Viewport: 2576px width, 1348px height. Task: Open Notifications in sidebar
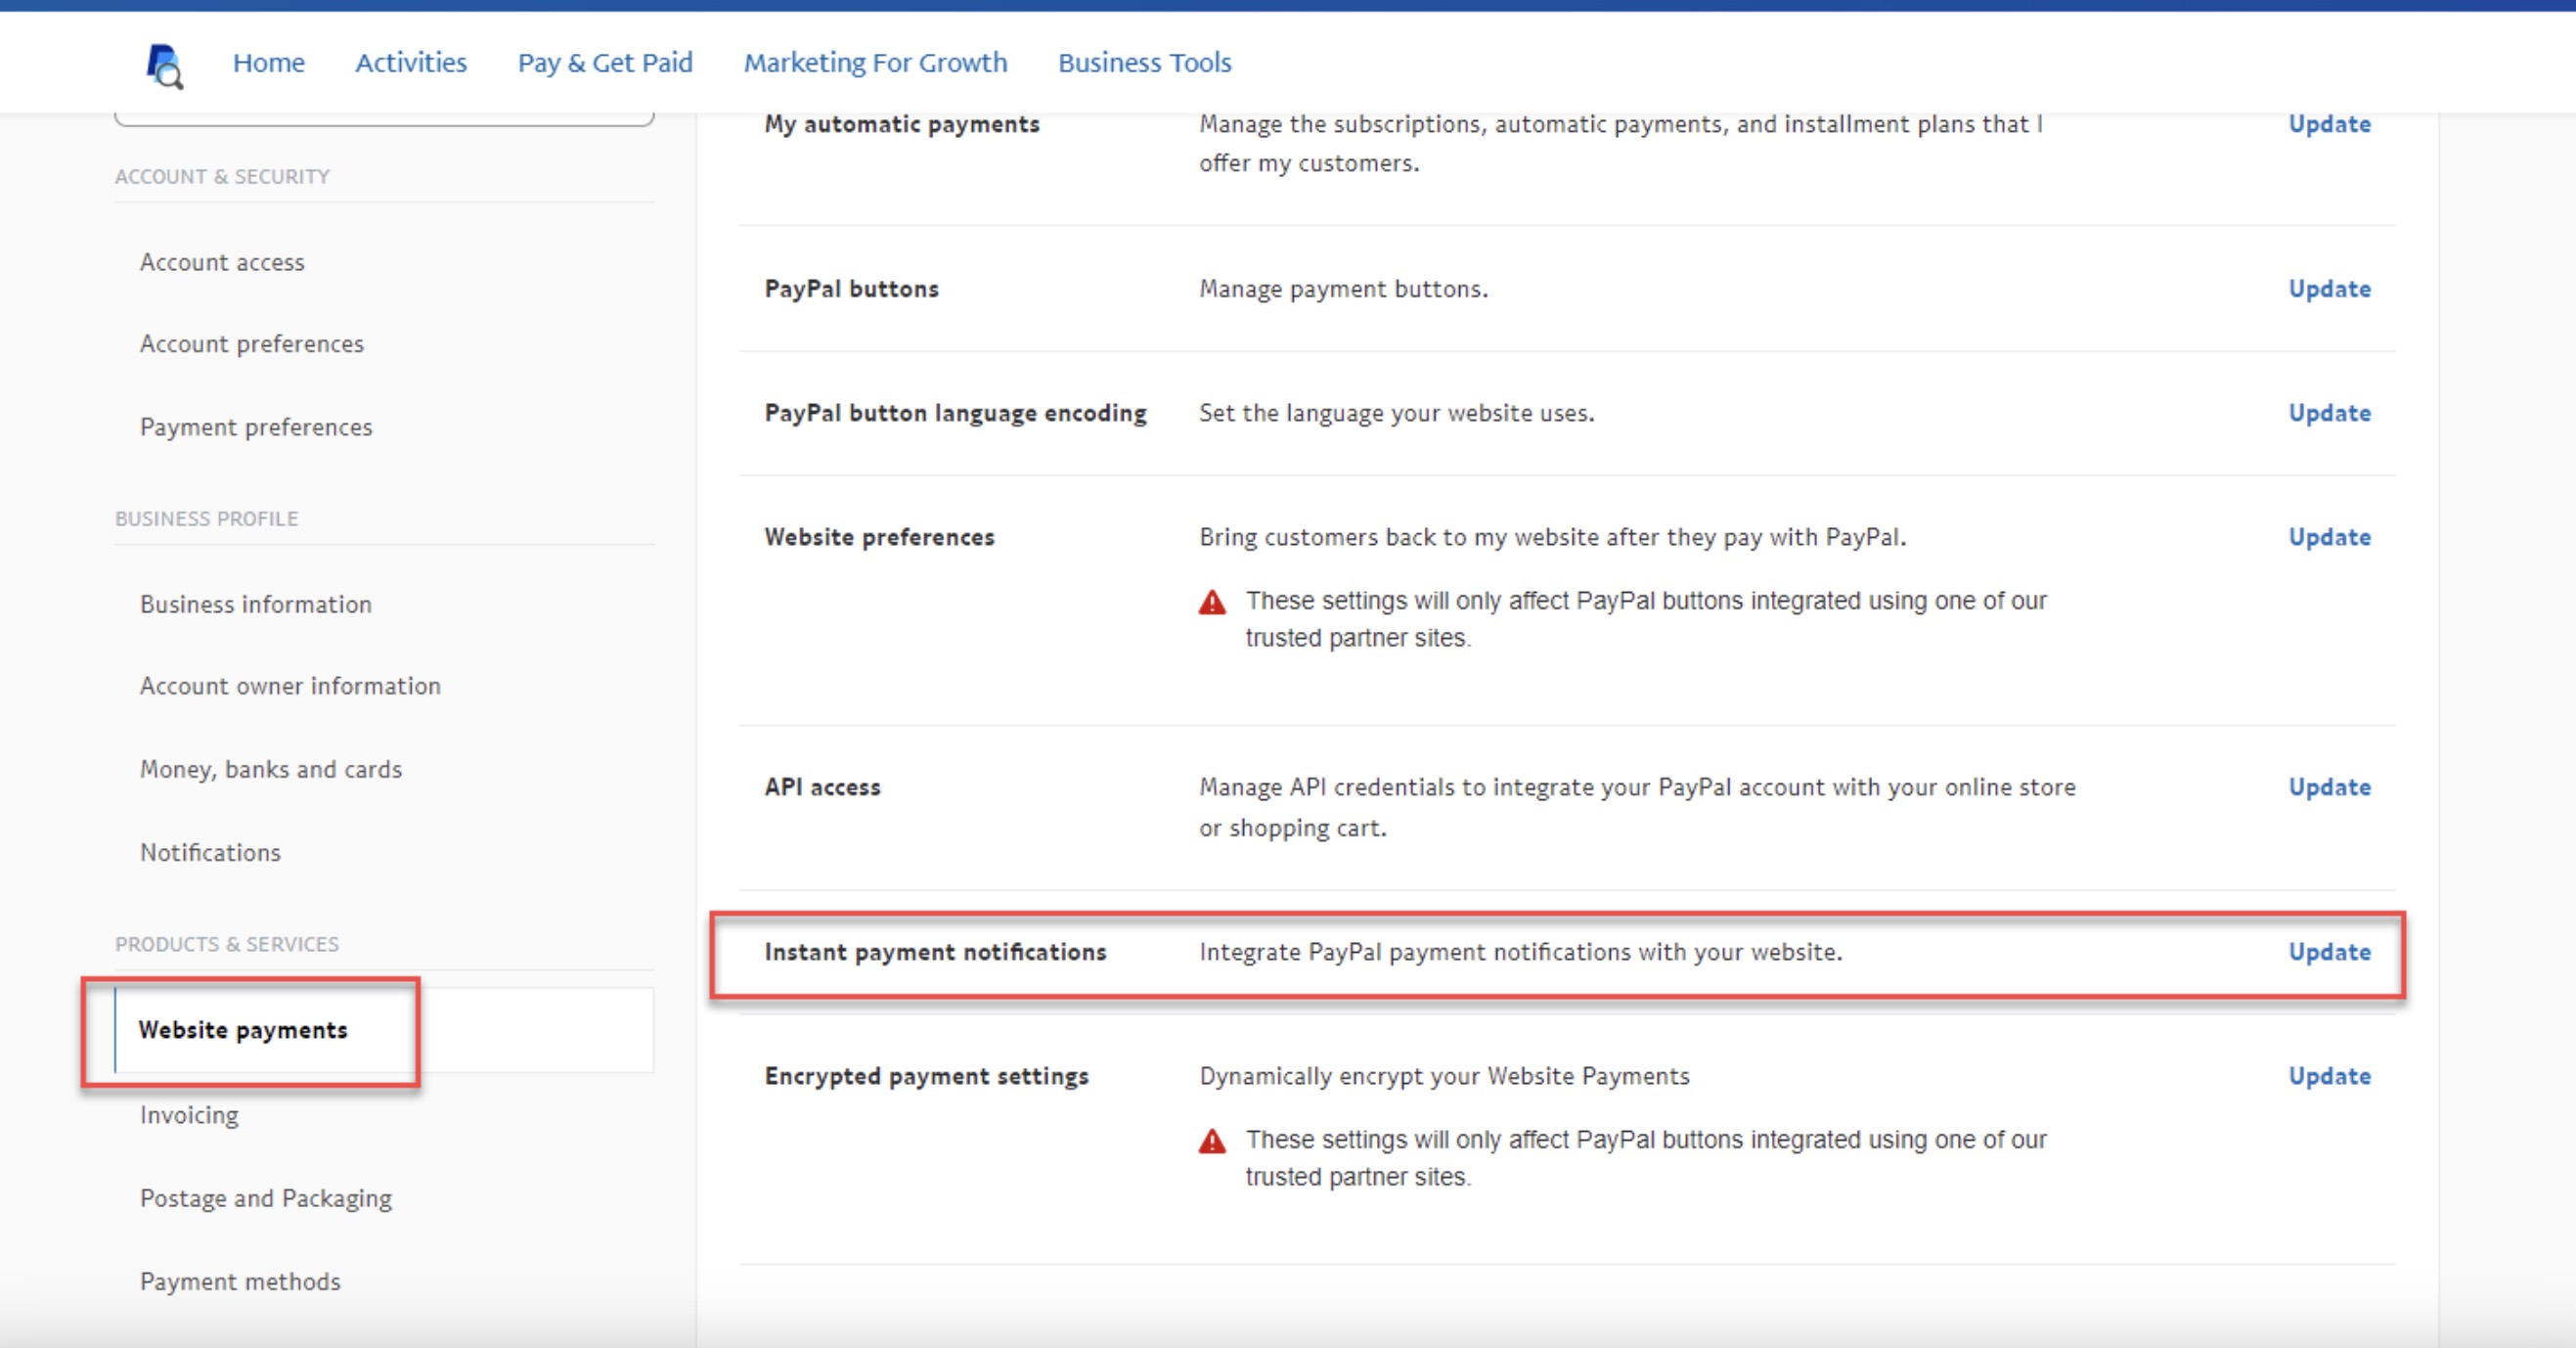point(210,852)
